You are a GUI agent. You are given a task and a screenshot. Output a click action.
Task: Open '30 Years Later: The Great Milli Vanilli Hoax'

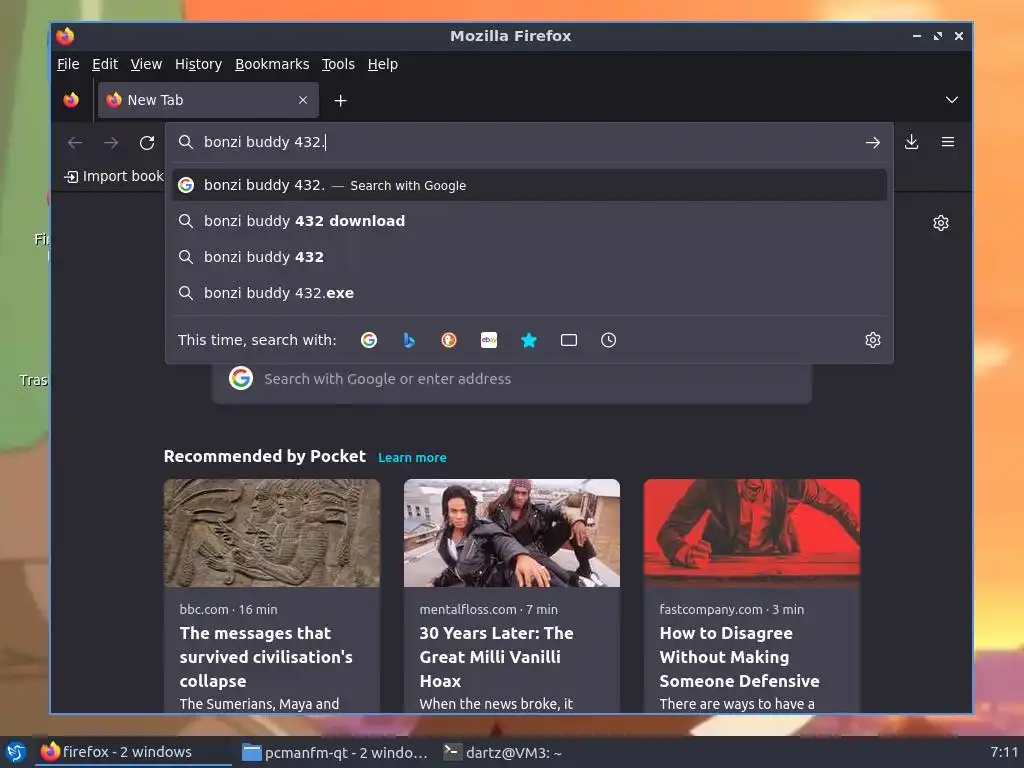pos(496,657)
